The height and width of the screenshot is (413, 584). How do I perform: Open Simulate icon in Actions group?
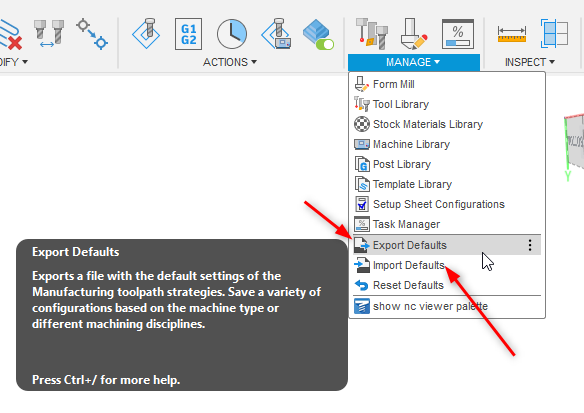[x=146, y=34]
